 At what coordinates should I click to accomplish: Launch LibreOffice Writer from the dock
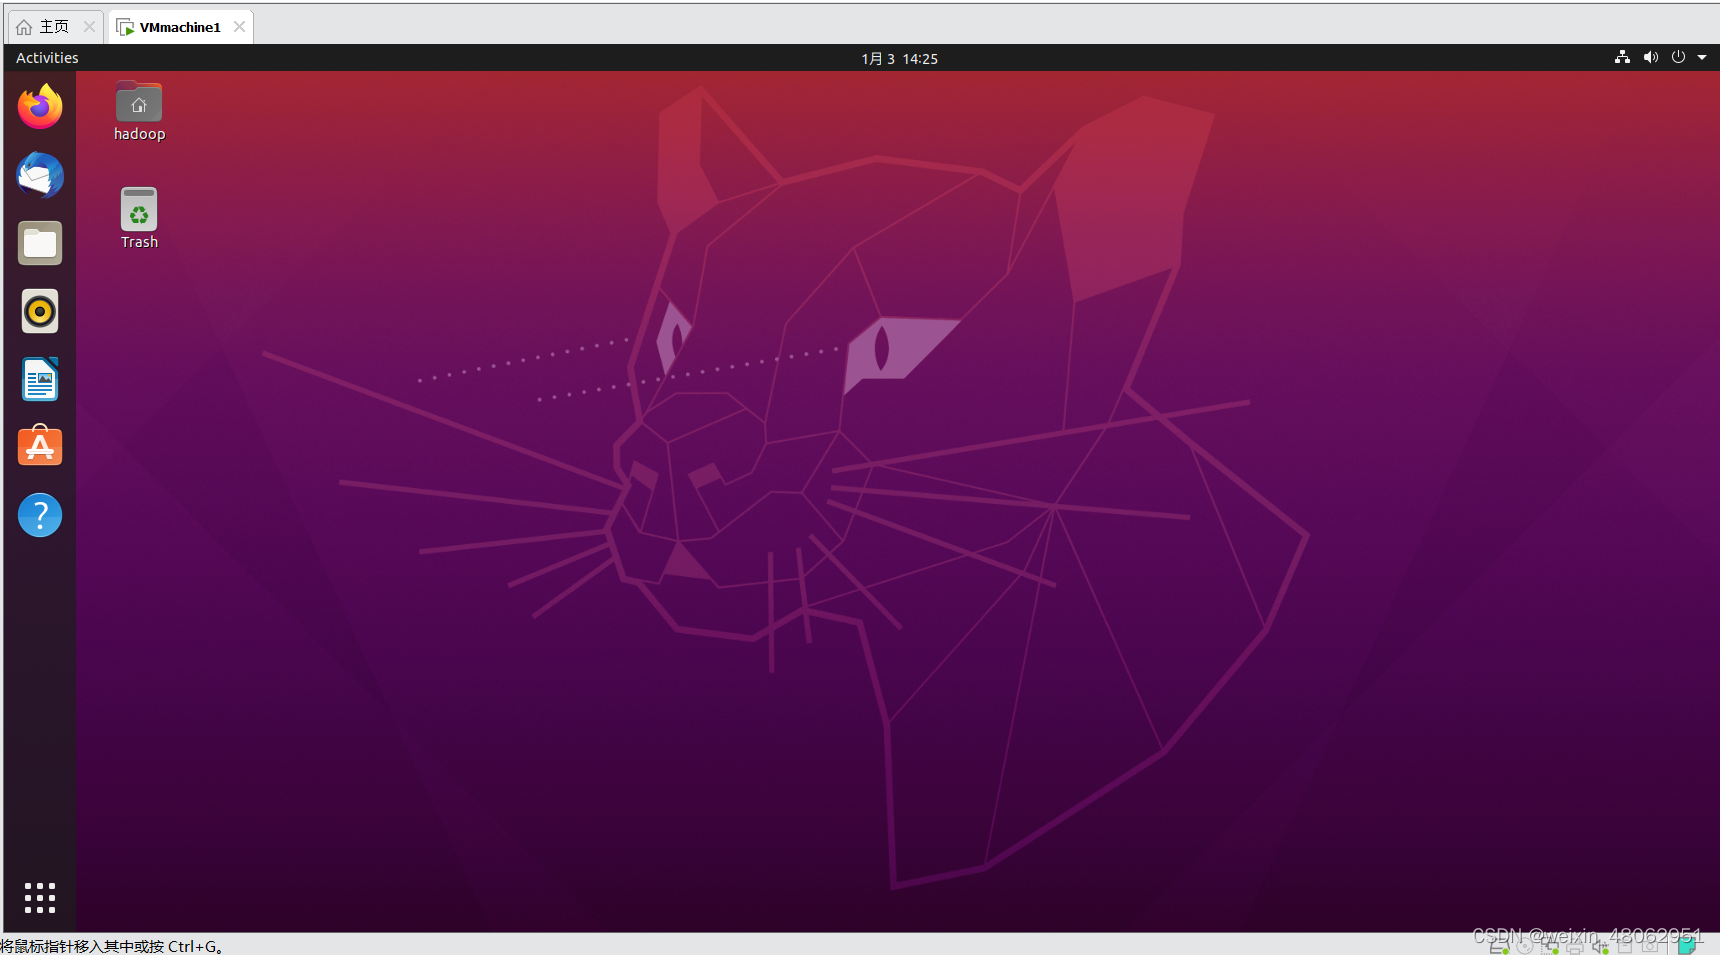(x=40, y=379)
